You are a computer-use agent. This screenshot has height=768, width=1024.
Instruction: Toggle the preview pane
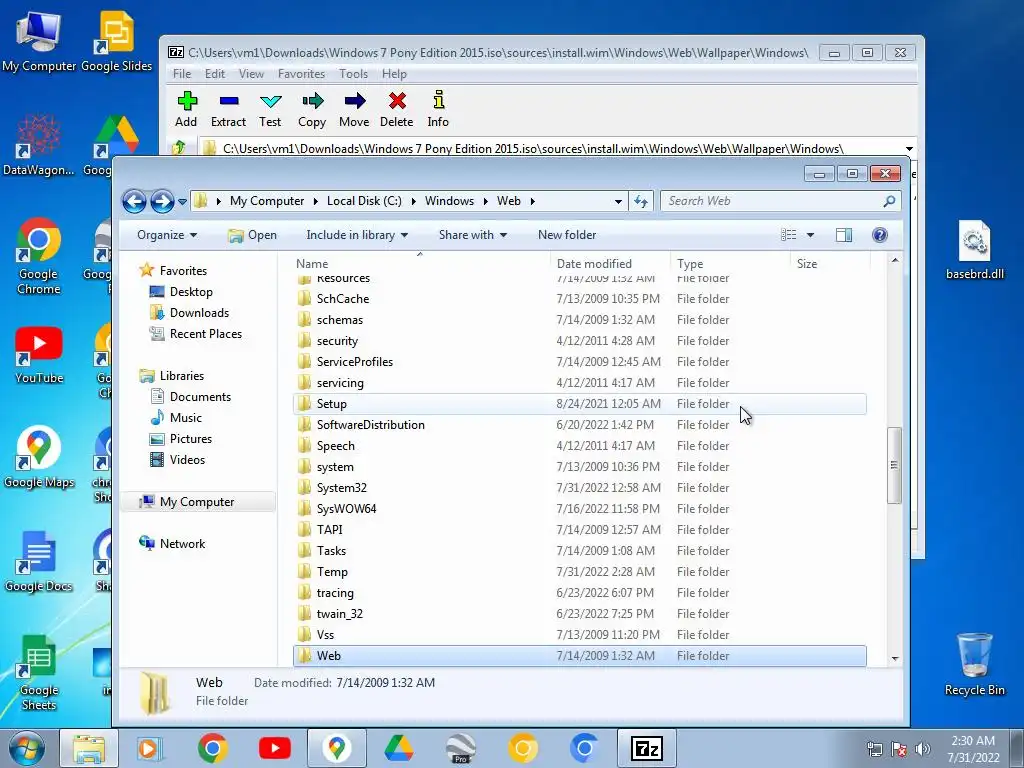[x=844, y=235]
